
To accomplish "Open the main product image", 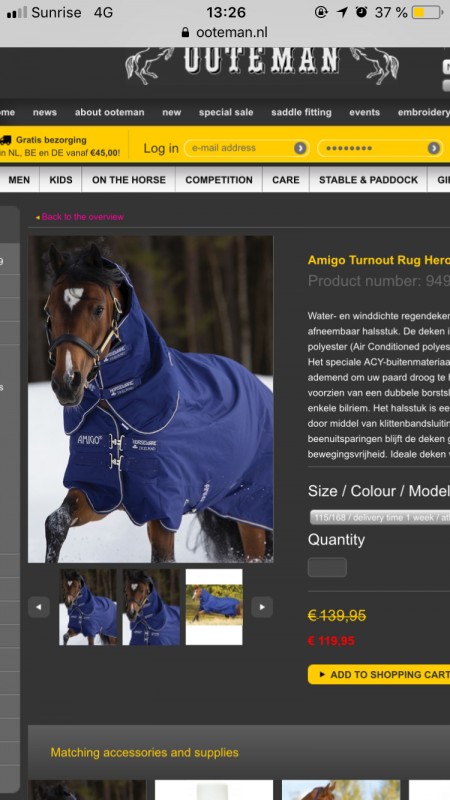I will pos(151,399).
